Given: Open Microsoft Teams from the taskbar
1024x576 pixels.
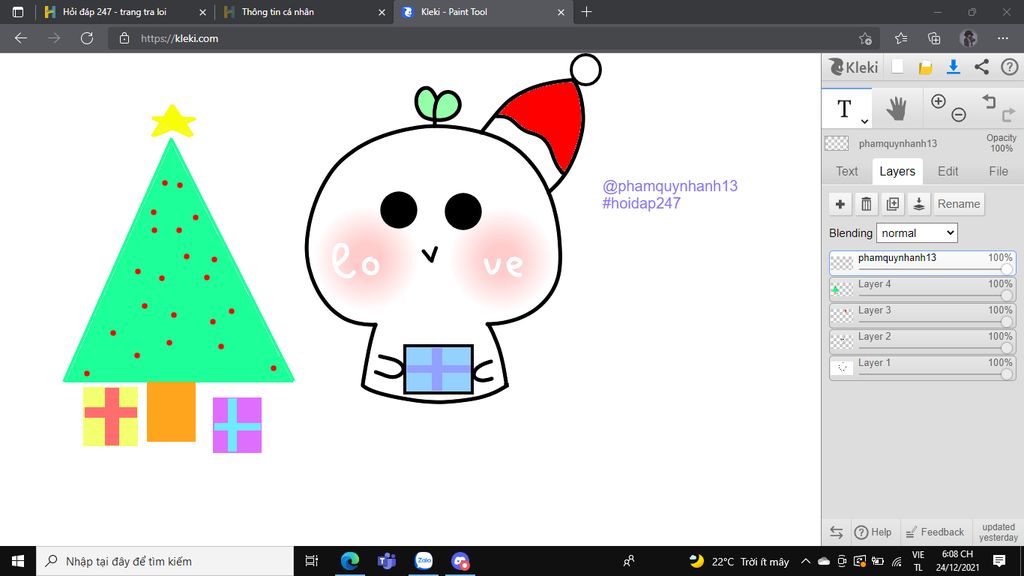Looking at the screenshot, I should coord(386,561).
